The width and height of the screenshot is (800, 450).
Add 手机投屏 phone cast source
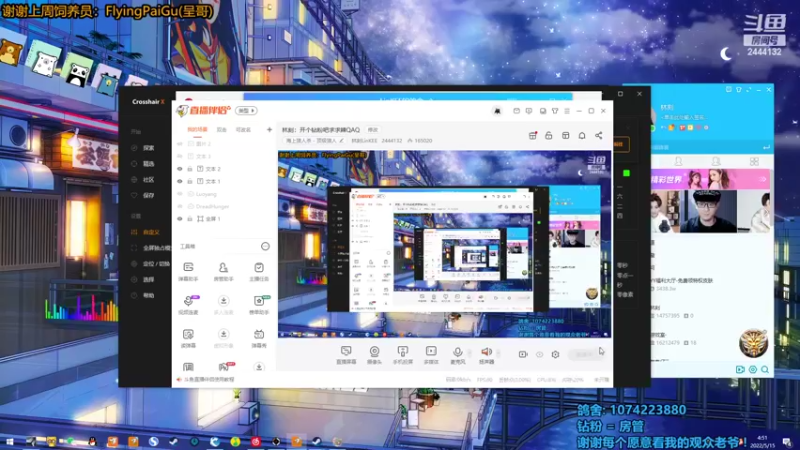(x=403, y=352)
